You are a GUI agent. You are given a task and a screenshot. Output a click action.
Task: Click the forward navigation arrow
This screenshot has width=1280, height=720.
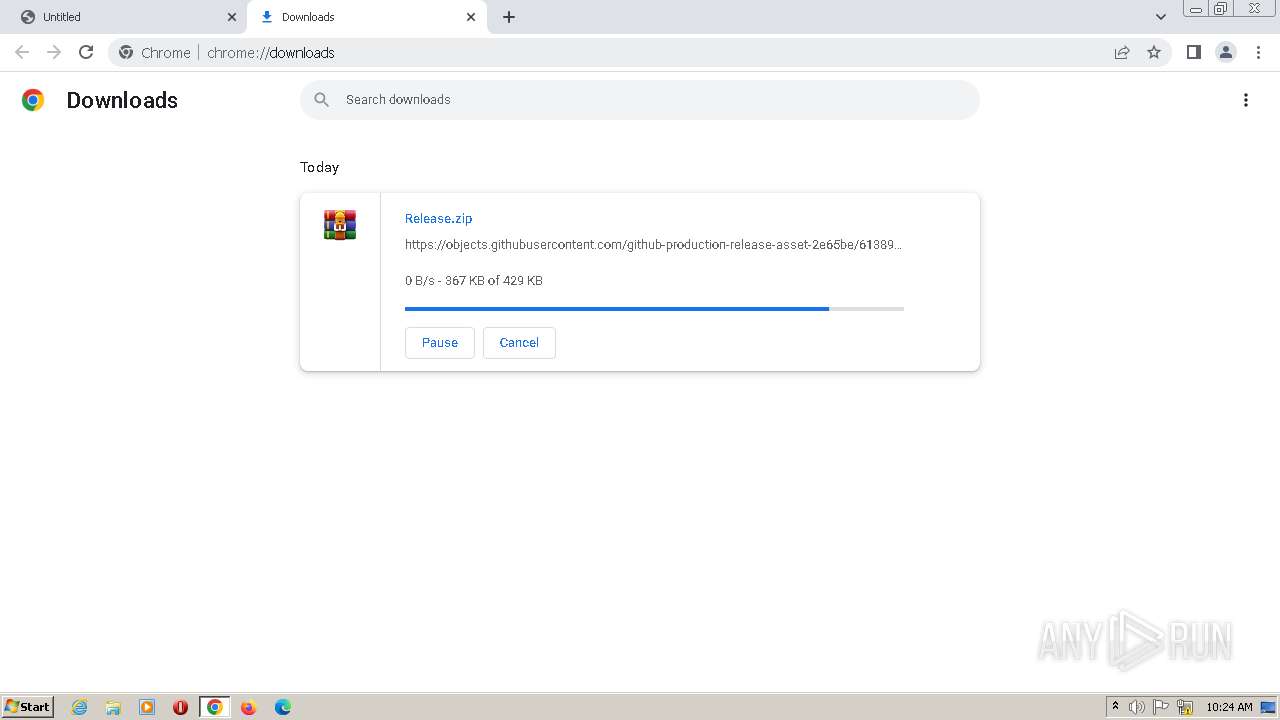pyautogui.click(x=54, y=52)
